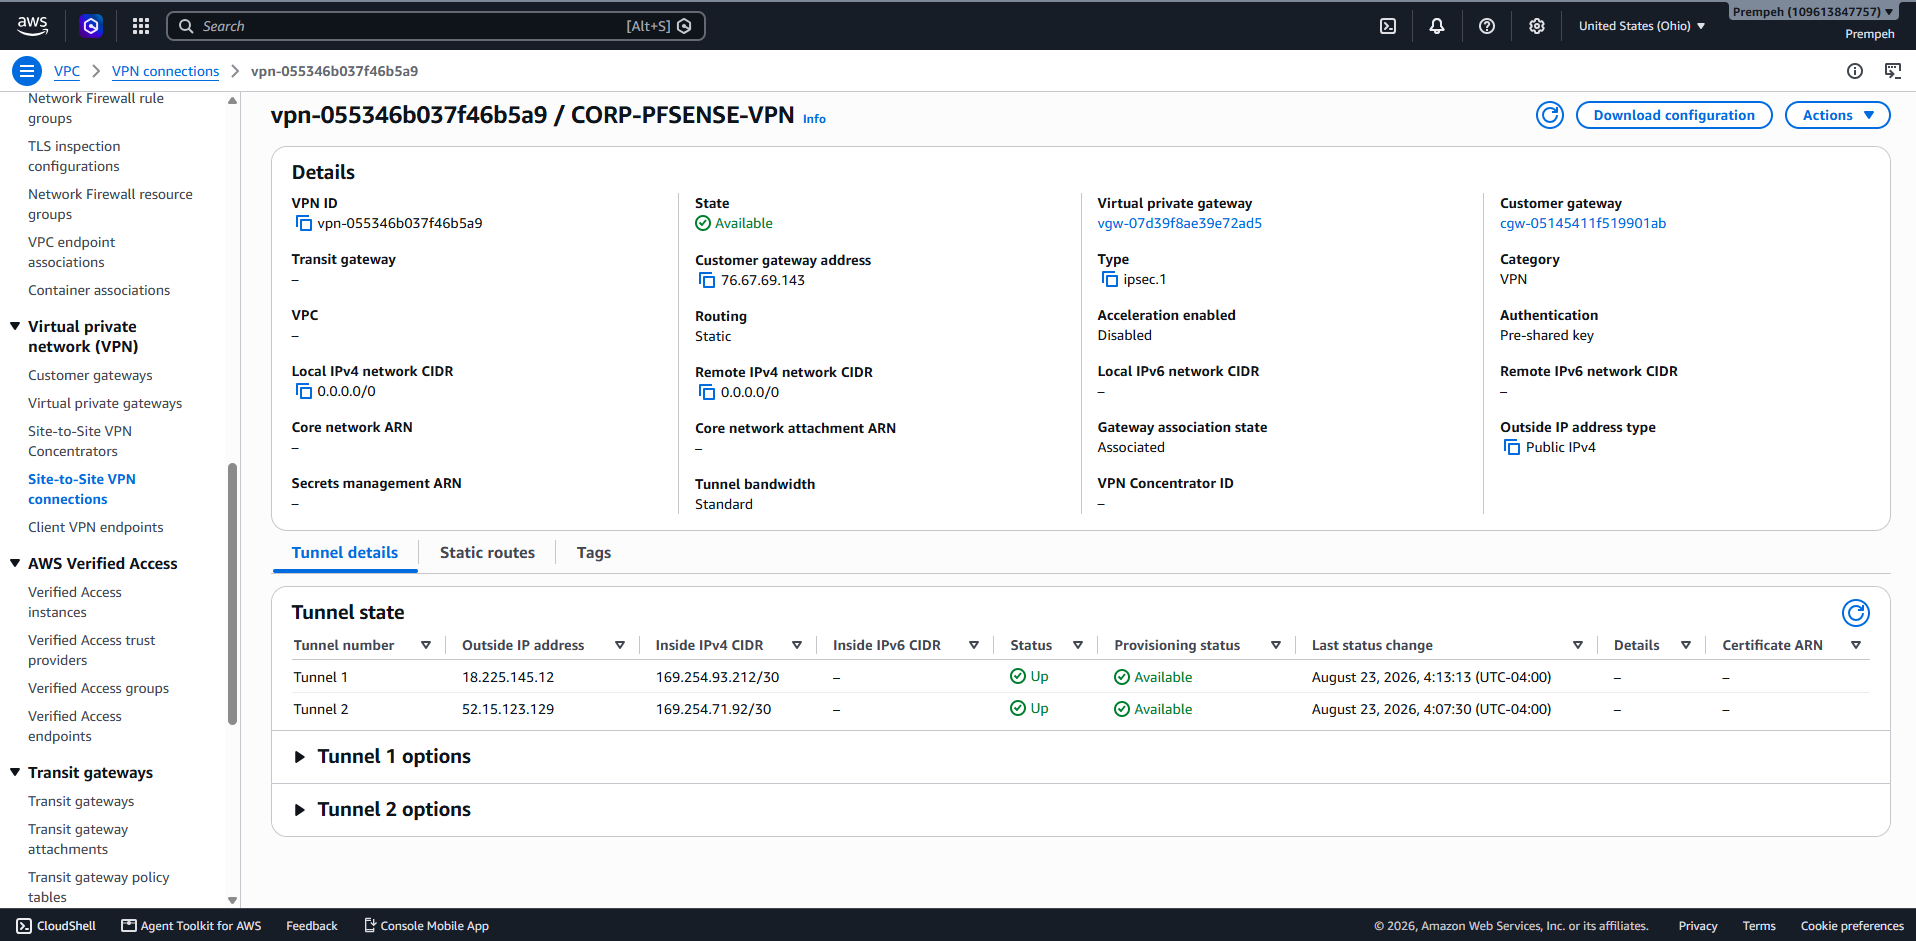Open the tutorials panel icon at top right
1916x941 pixels.
(1893, 71)
